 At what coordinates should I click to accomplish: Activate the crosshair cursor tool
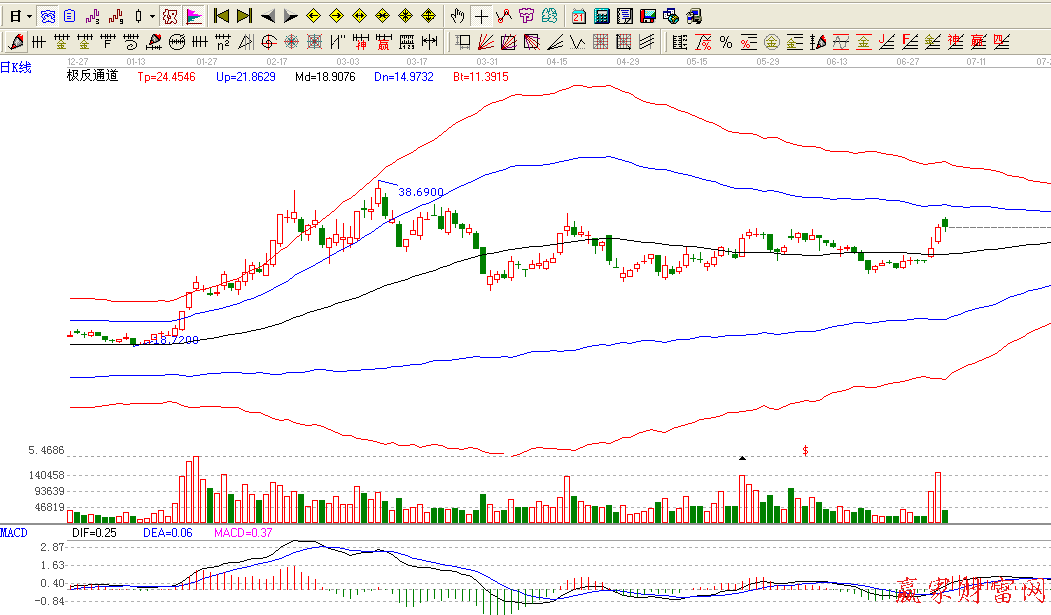[481, 16]
